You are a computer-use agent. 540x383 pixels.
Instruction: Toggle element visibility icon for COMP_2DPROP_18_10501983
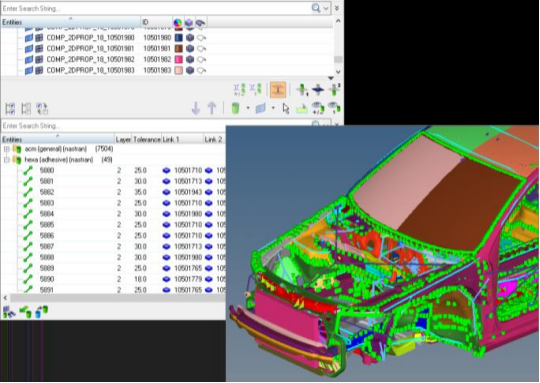[190, 70]
